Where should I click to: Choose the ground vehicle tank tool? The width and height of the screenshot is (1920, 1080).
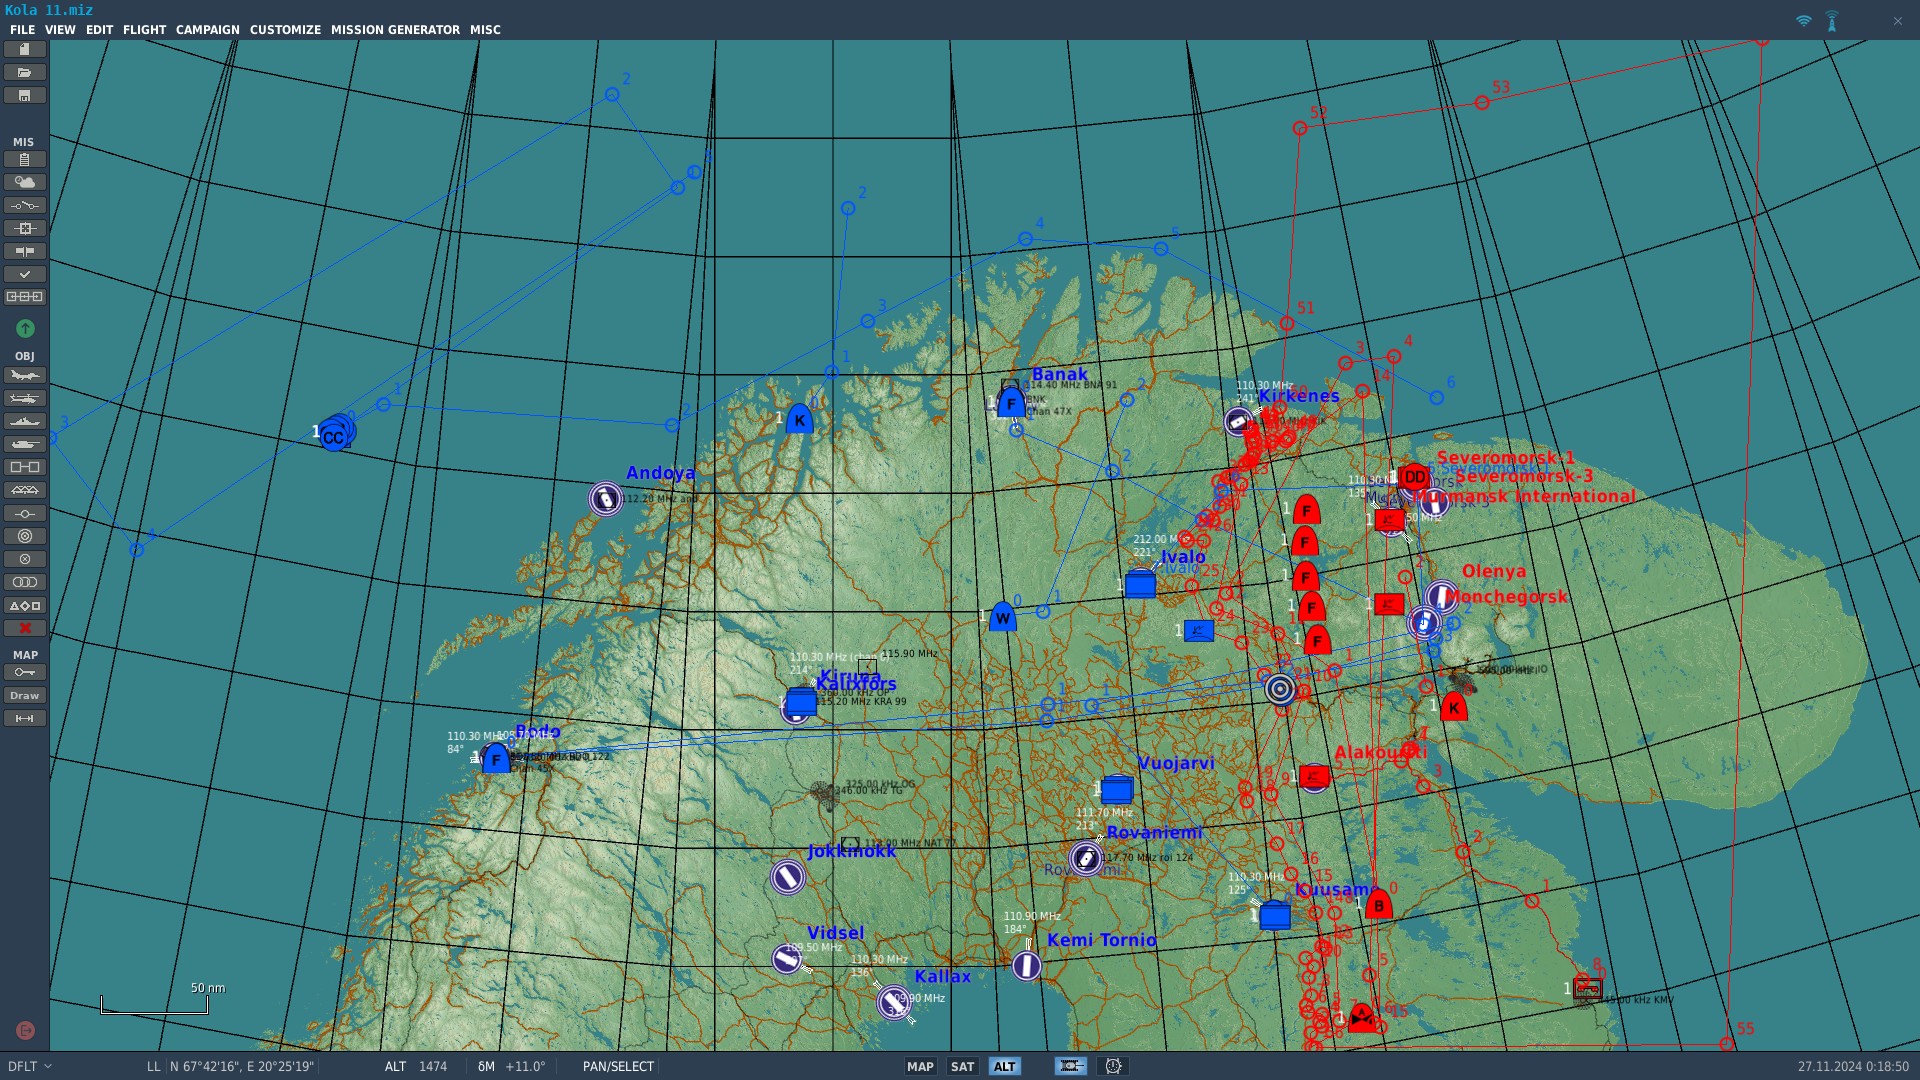24,444
